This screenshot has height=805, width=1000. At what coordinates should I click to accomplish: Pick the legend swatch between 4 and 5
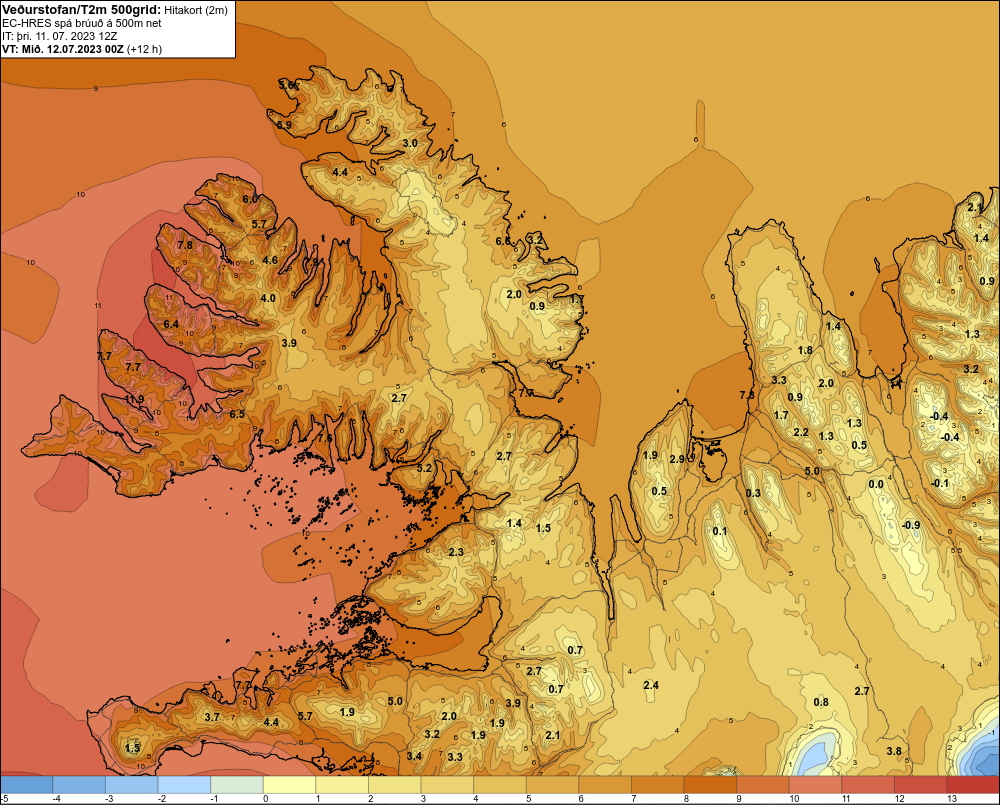click(500, 785)
